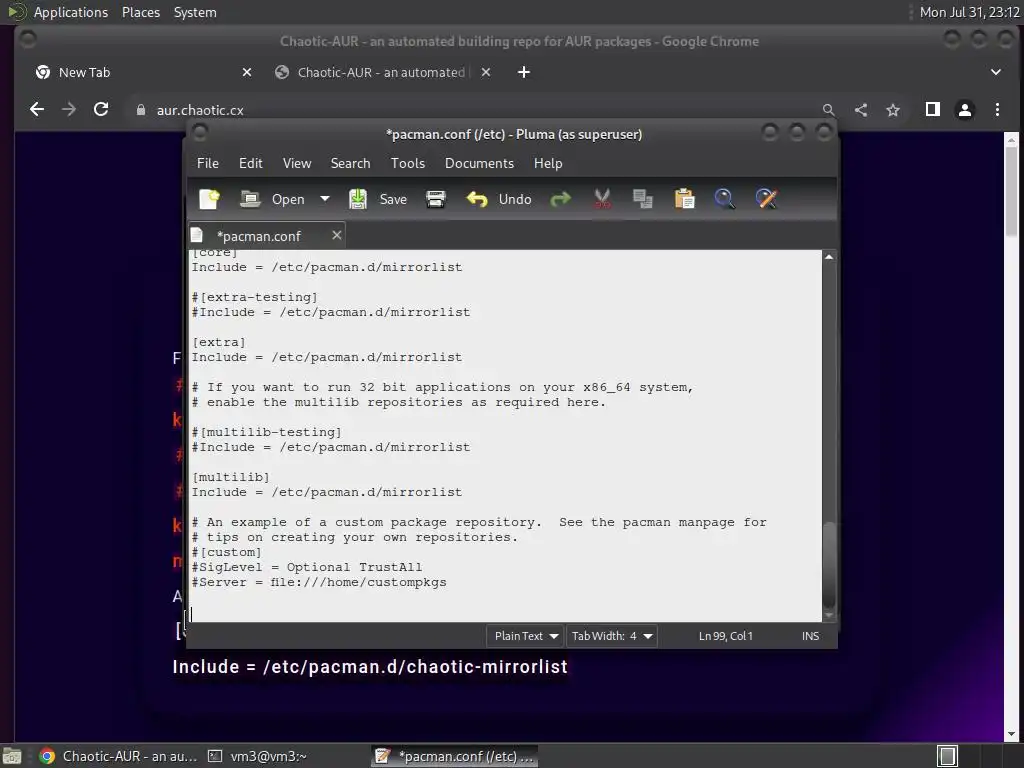Undo the last edit in Pluma
1024x768 pixels.
pyautogui.click(x=499, y=199)
